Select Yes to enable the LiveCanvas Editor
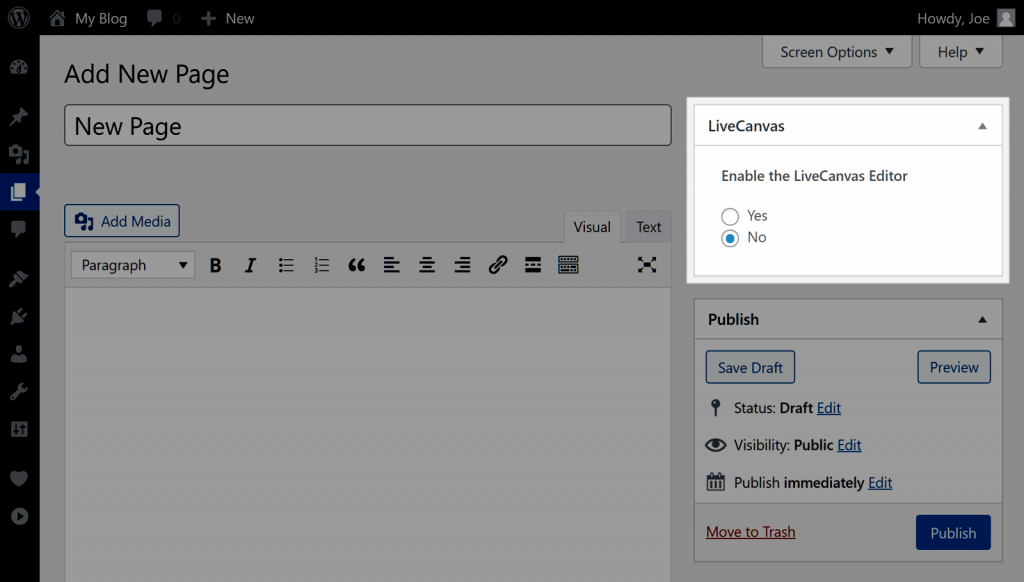1024x582 pixels. point(730,216)
